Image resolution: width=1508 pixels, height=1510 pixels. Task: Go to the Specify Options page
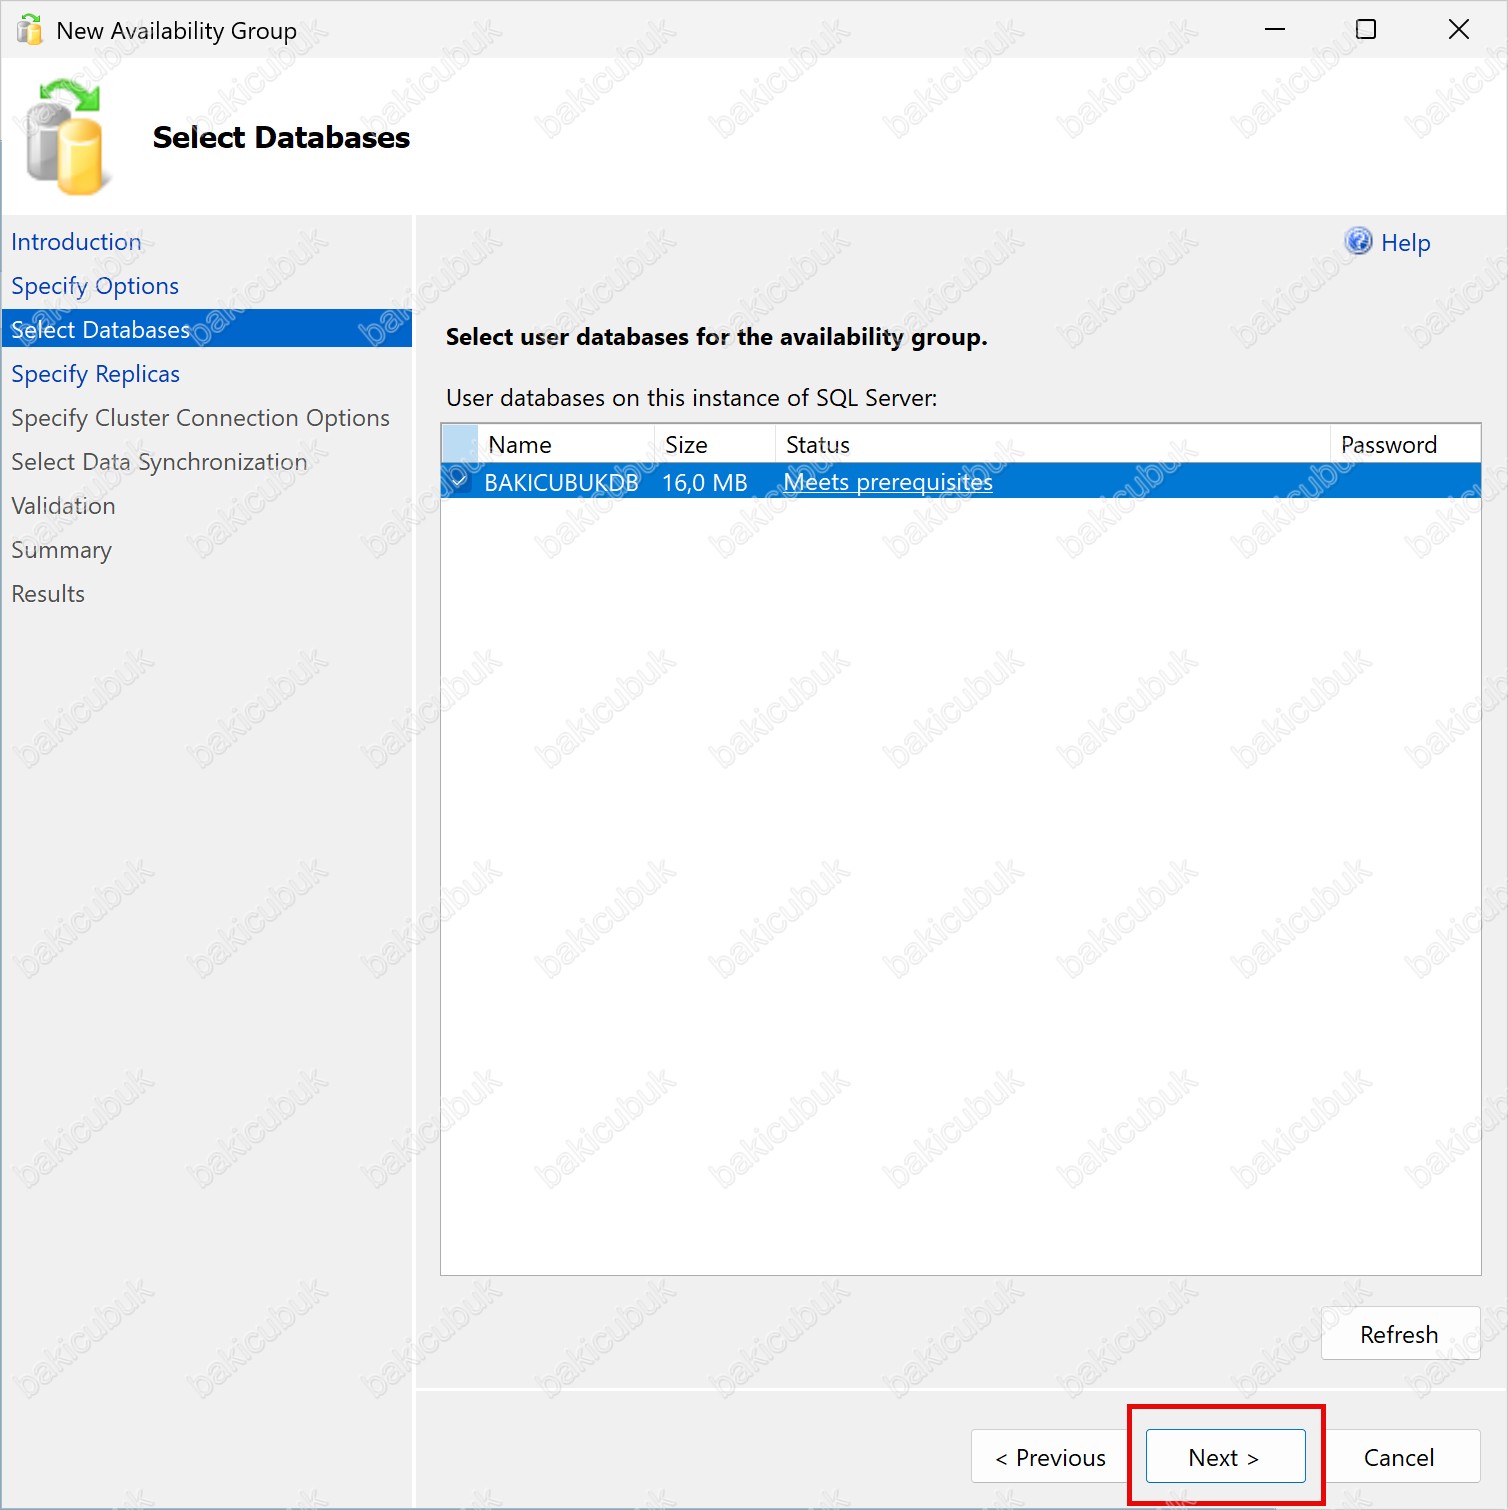point(95,286)
